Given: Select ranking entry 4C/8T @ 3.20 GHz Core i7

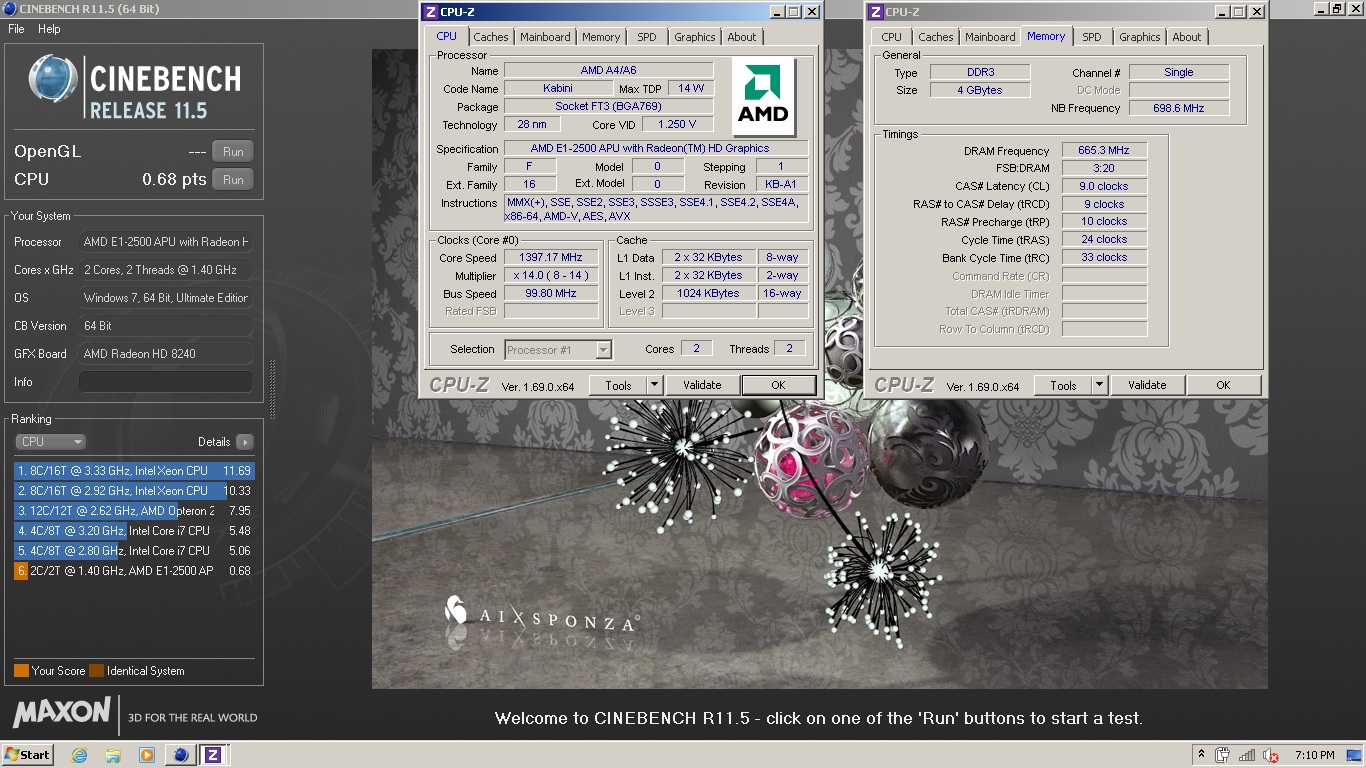Looking at the screenshot, I should point(134,531).
